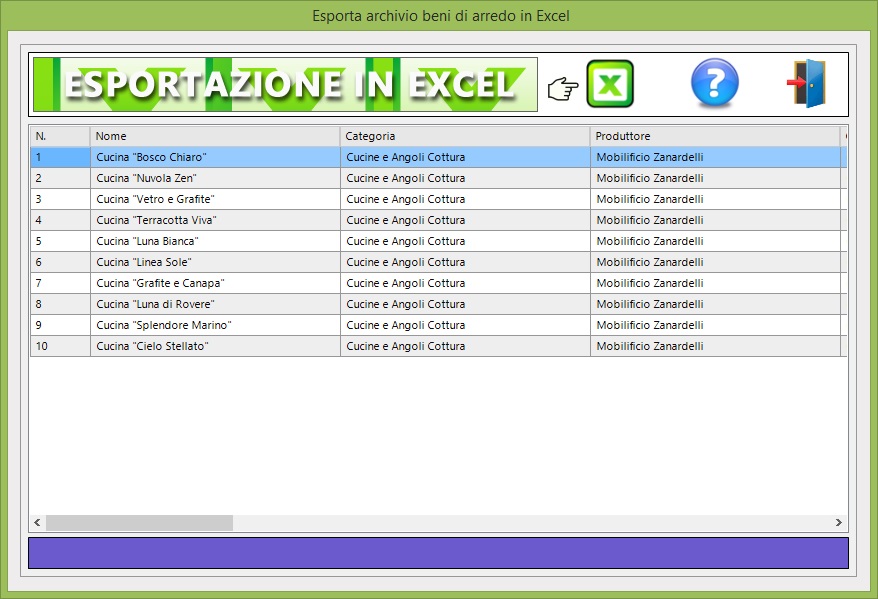The height and width of the screenshot is (599, 878).
Task: Sort by the Nome column header
Action: click(215, 136)
